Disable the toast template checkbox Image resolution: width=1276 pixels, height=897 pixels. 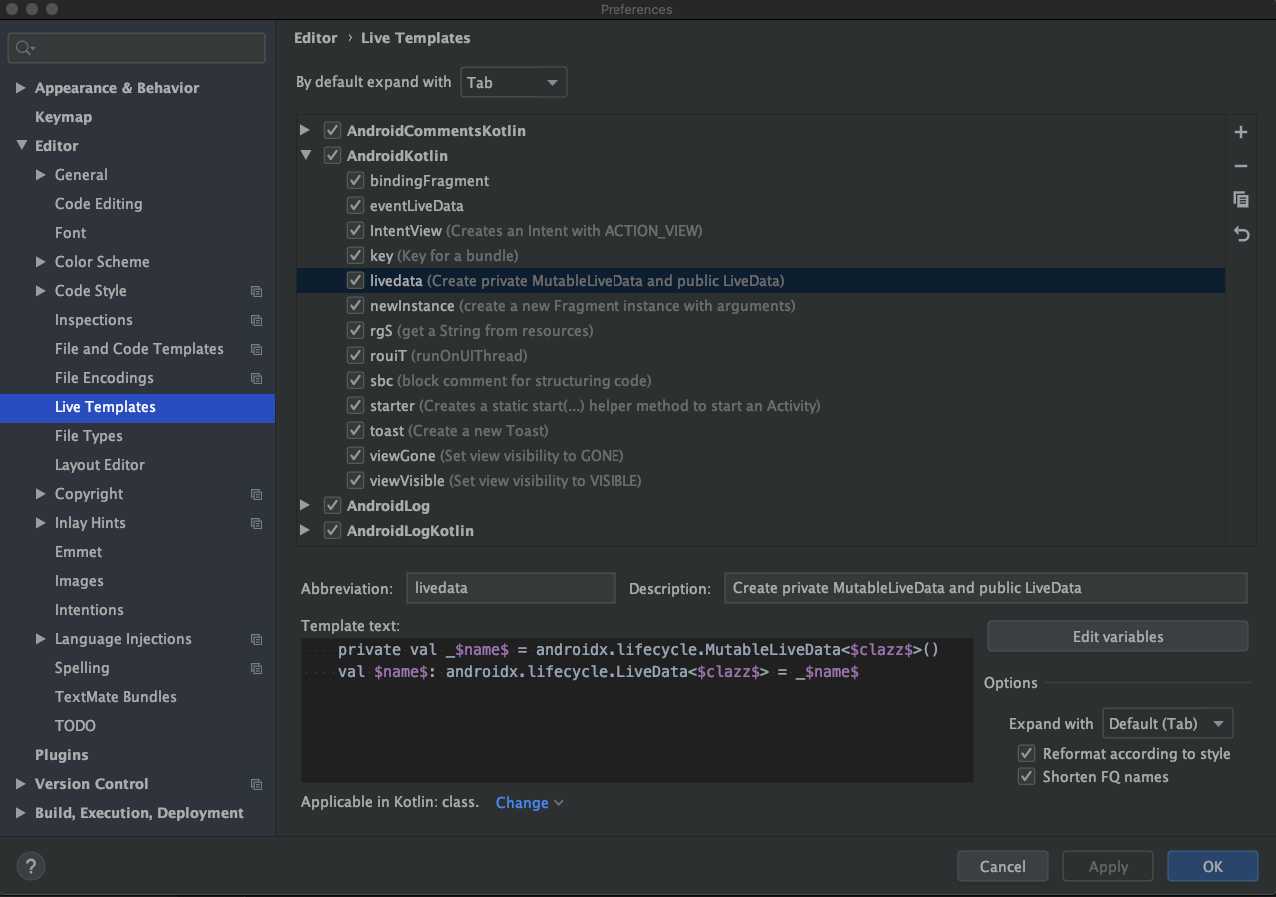point(355,431)
